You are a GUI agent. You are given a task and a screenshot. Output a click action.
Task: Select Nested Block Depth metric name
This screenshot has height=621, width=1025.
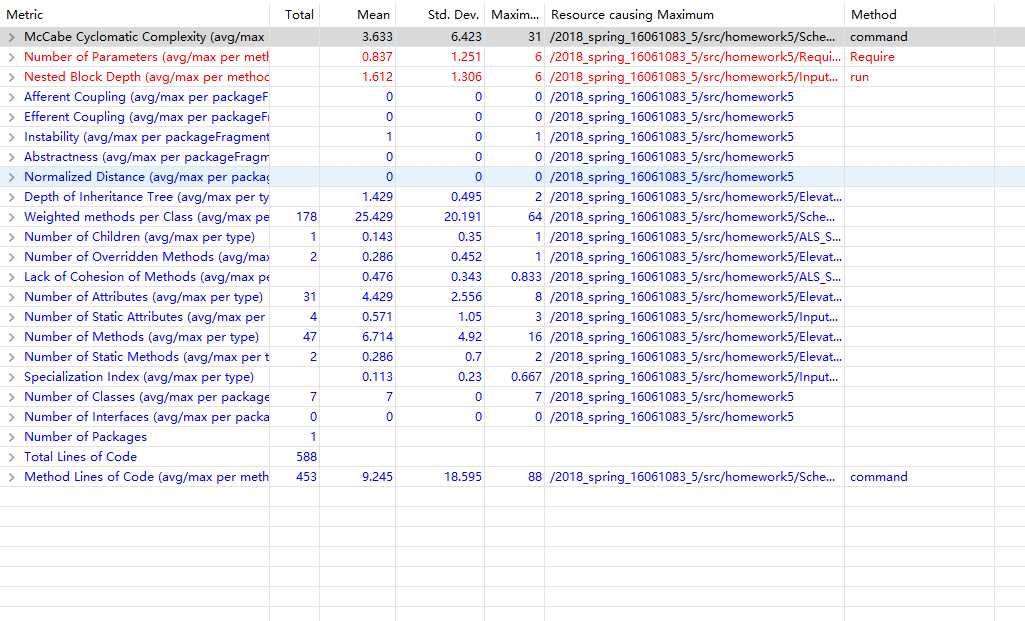click(146, 77)
